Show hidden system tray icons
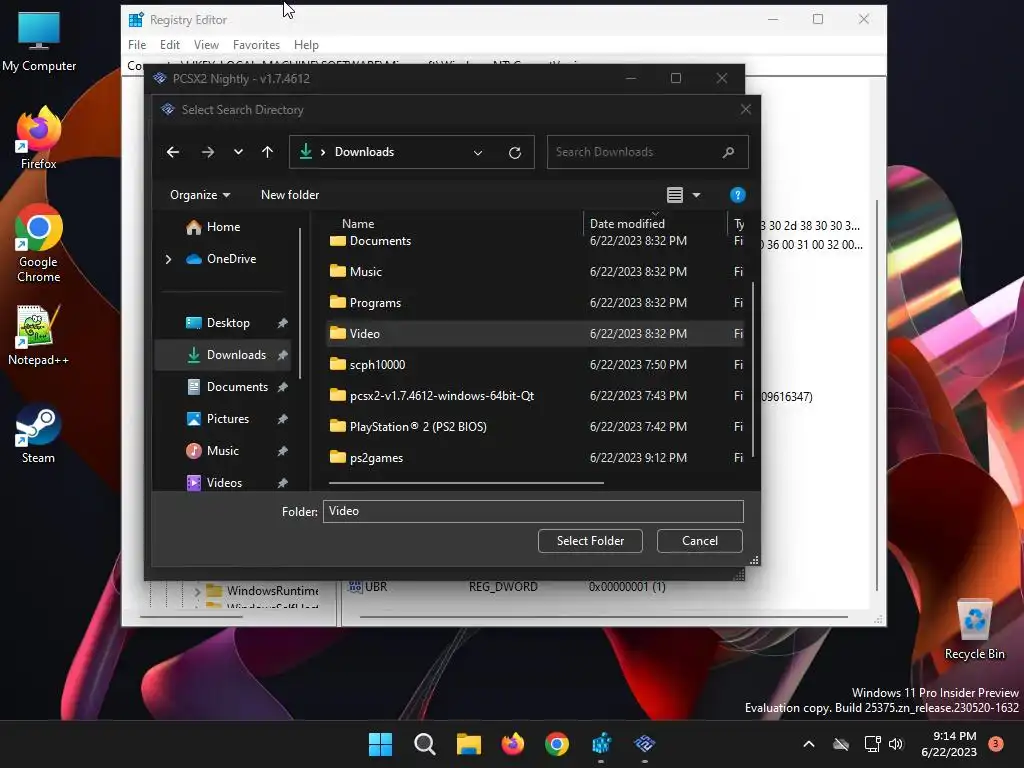Screen dimensions: 1024x768 pyautogui.click(x=808, y=744)
